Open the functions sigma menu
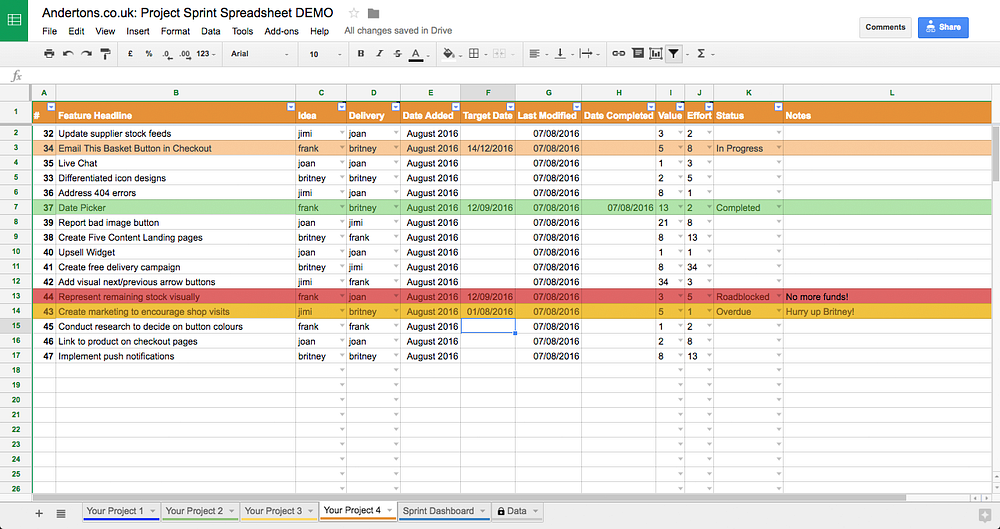Viewport: 1000px width, 529px height. pos(701,54)
